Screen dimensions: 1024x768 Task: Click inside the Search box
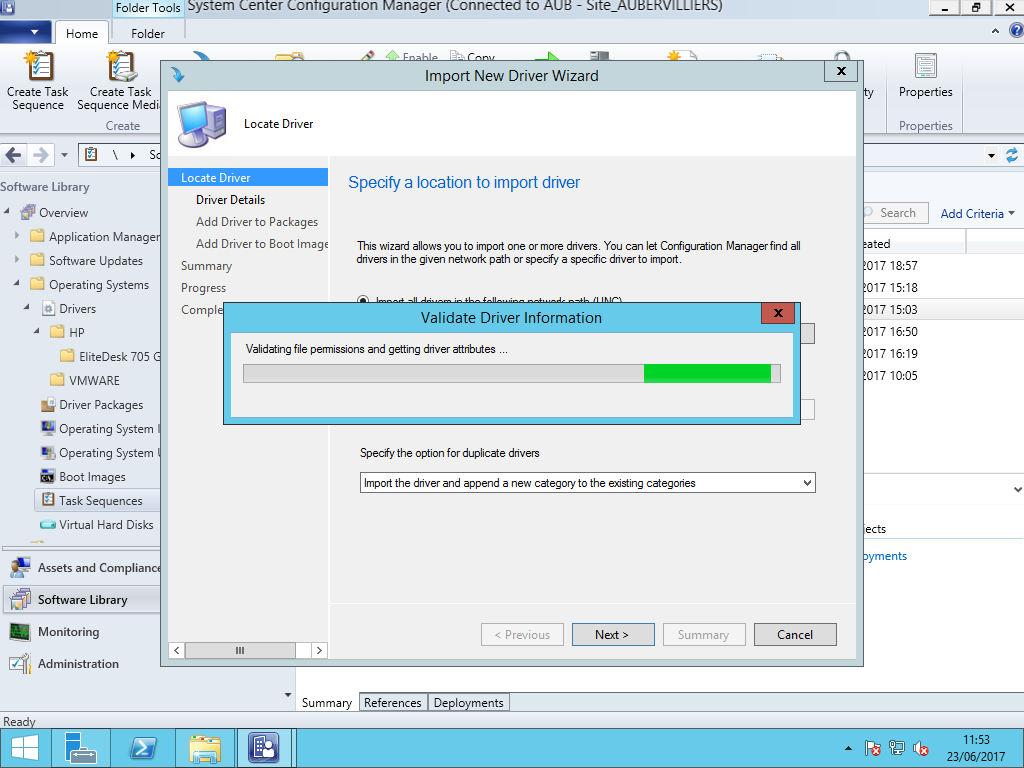click(895, 213)
